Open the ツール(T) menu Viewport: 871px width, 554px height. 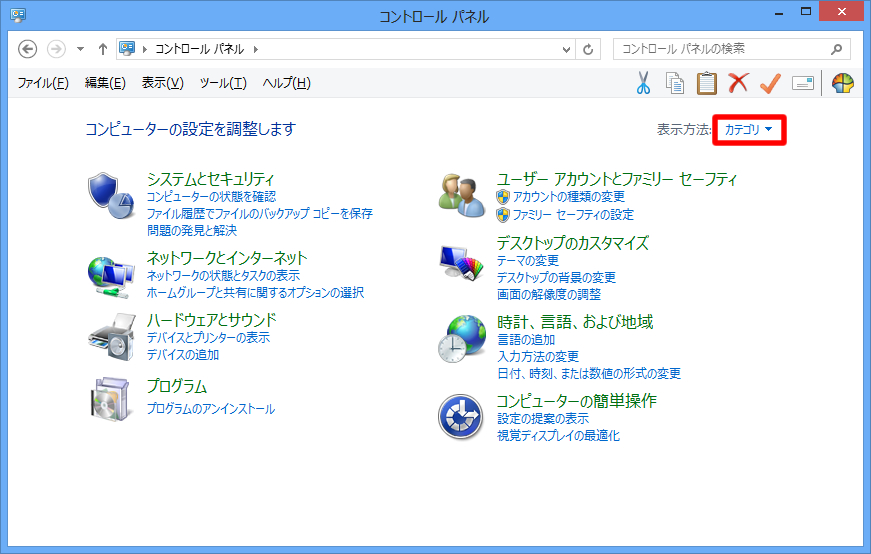tap(223, 83)
